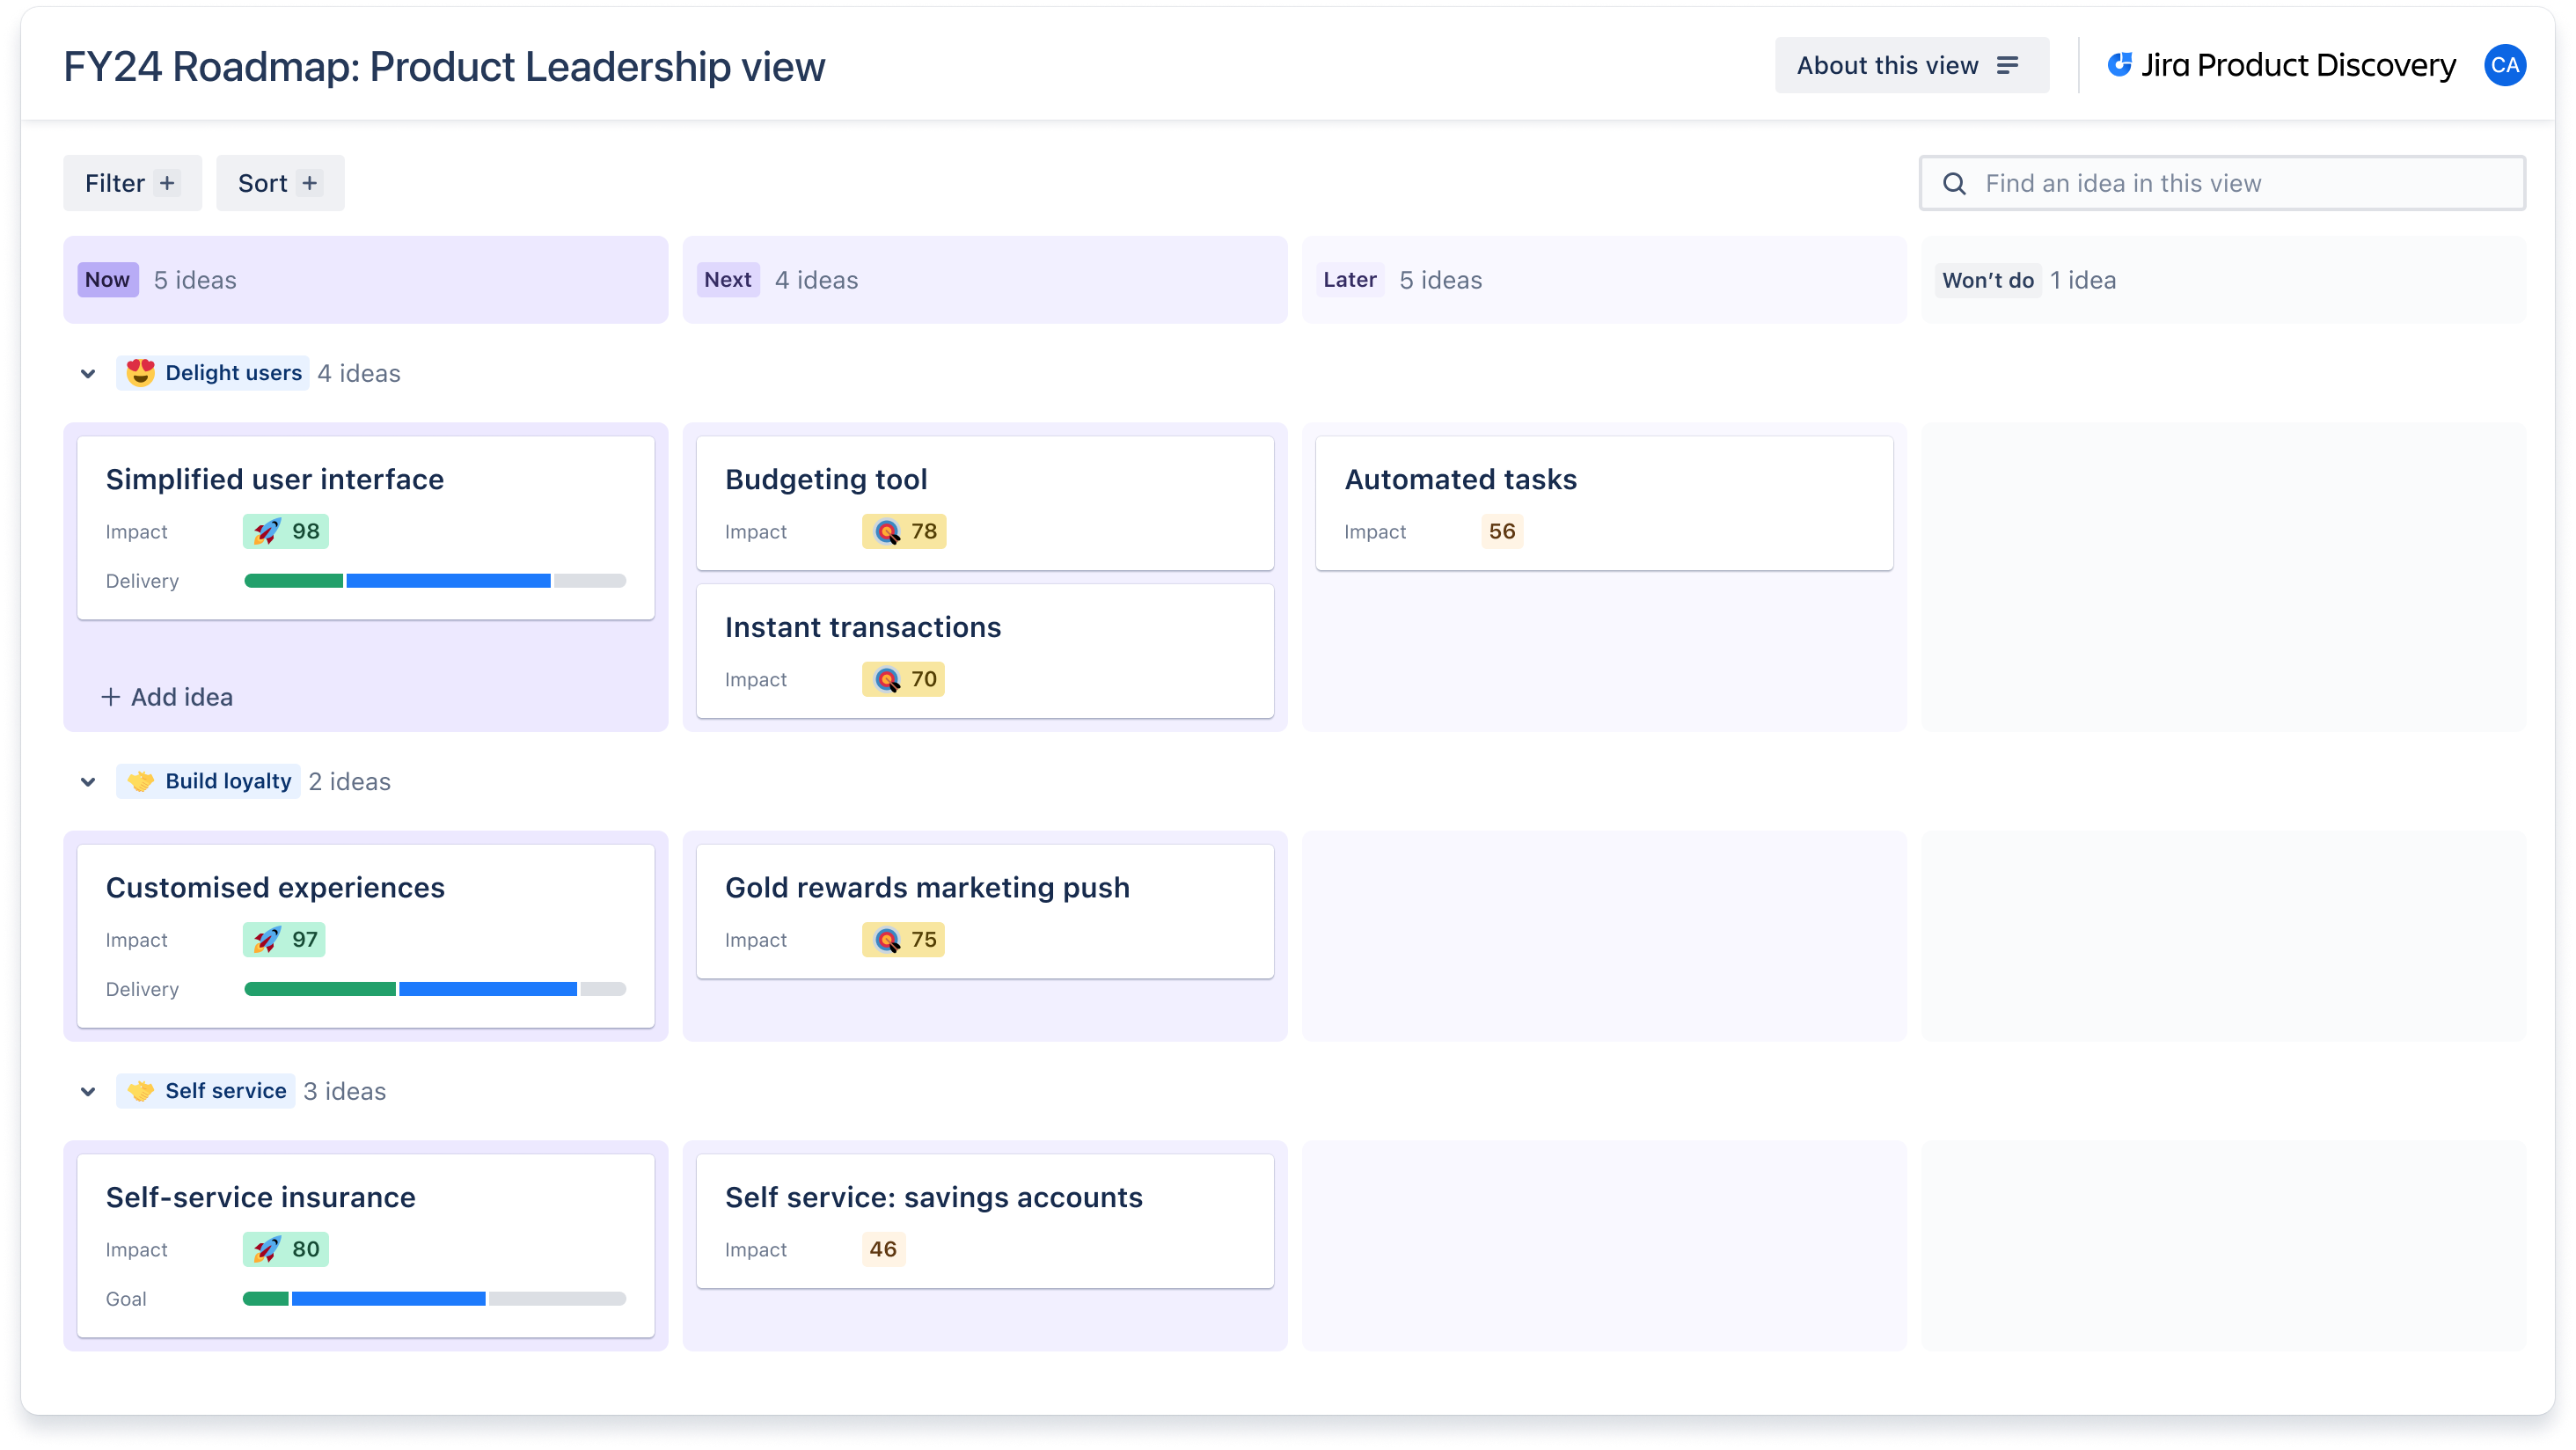Click '1 idea' count in Won't do column

point(2082,280)
